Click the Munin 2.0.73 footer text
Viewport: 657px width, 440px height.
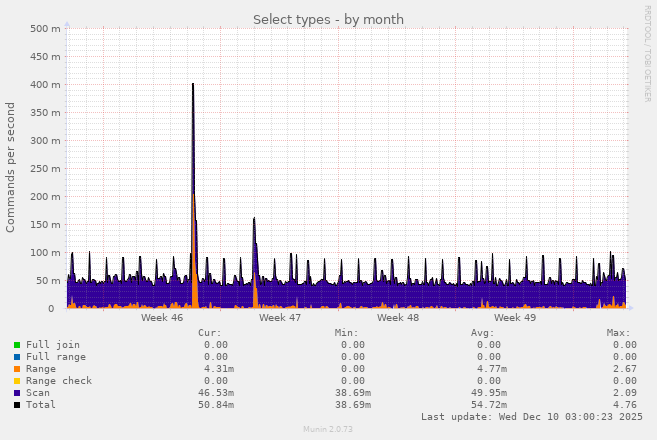click(x=328, y=429)
